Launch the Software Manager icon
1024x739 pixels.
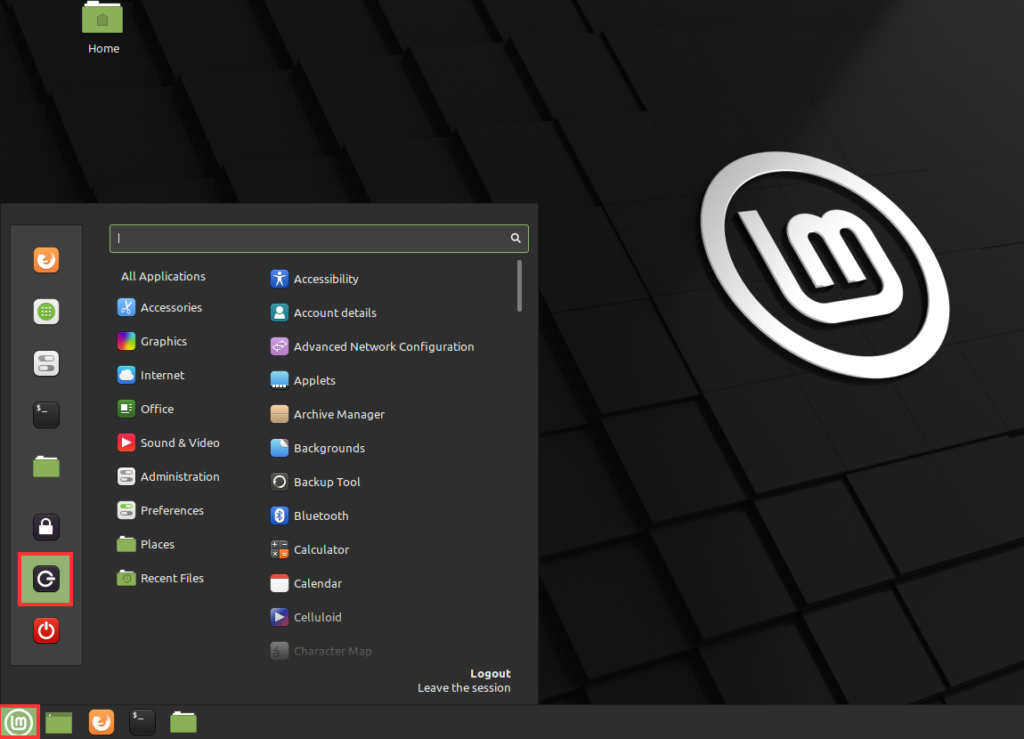(46, 311)
